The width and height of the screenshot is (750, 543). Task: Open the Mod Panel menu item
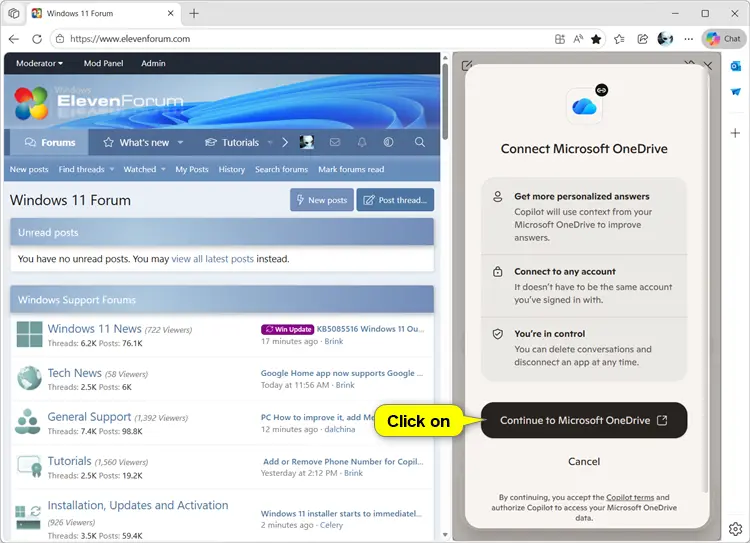click(103, 63)
